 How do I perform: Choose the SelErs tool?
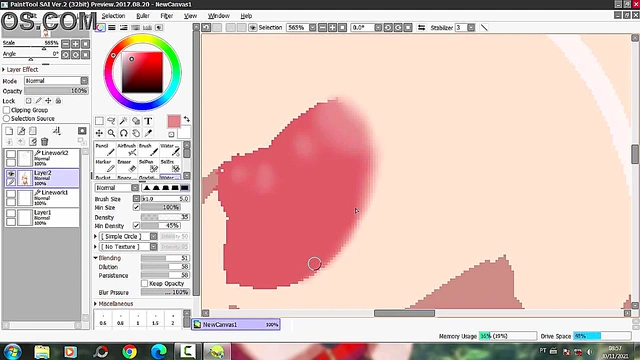pyautogui.click(x=170, y=166)
